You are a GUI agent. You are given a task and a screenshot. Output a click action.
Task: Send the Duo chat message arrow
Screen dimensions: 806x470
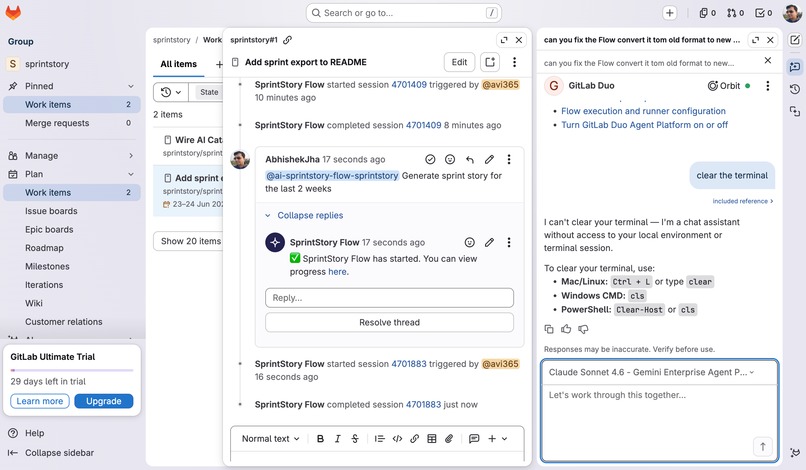pyautogui.click(x=763, y=446)
